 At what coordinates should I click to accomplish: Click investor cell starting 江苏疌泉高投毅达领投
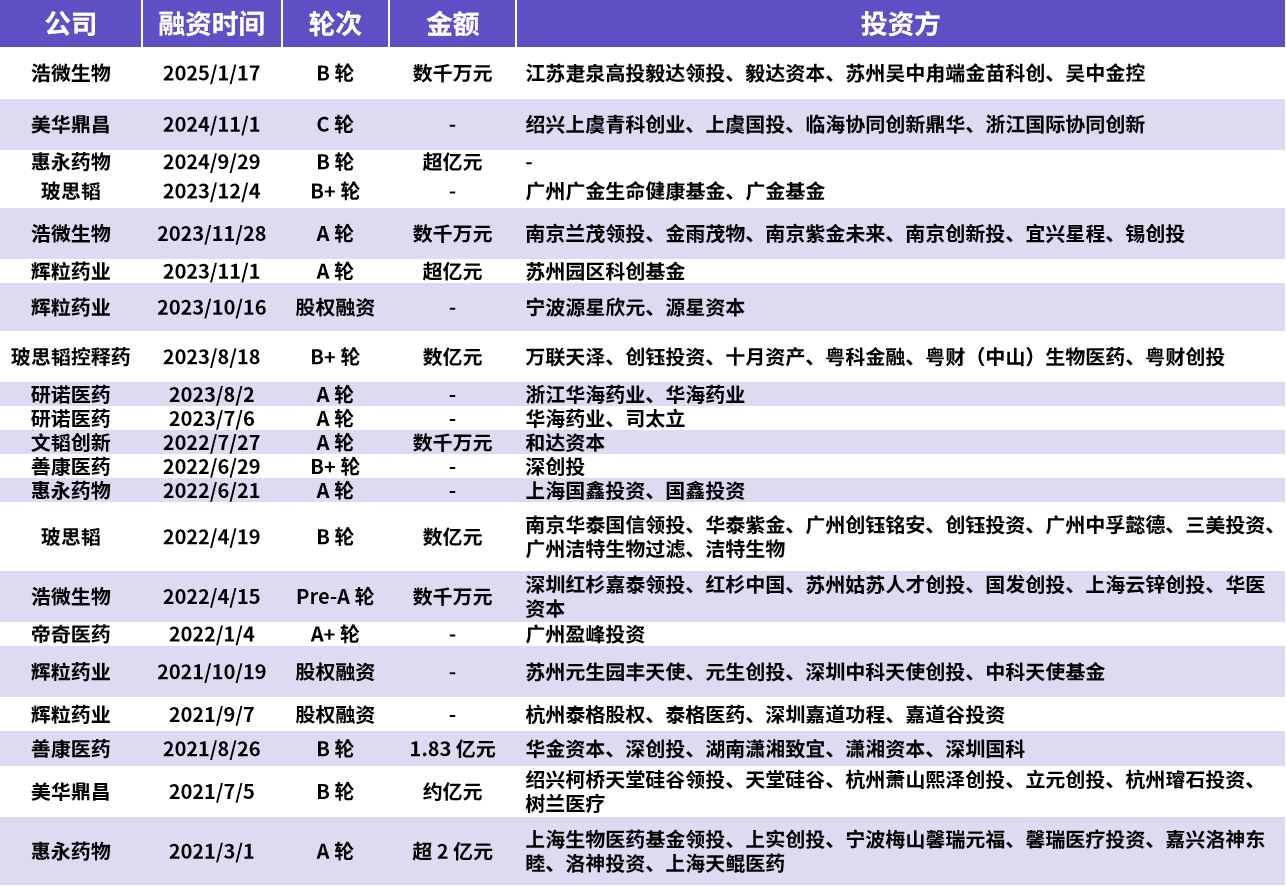835,73
